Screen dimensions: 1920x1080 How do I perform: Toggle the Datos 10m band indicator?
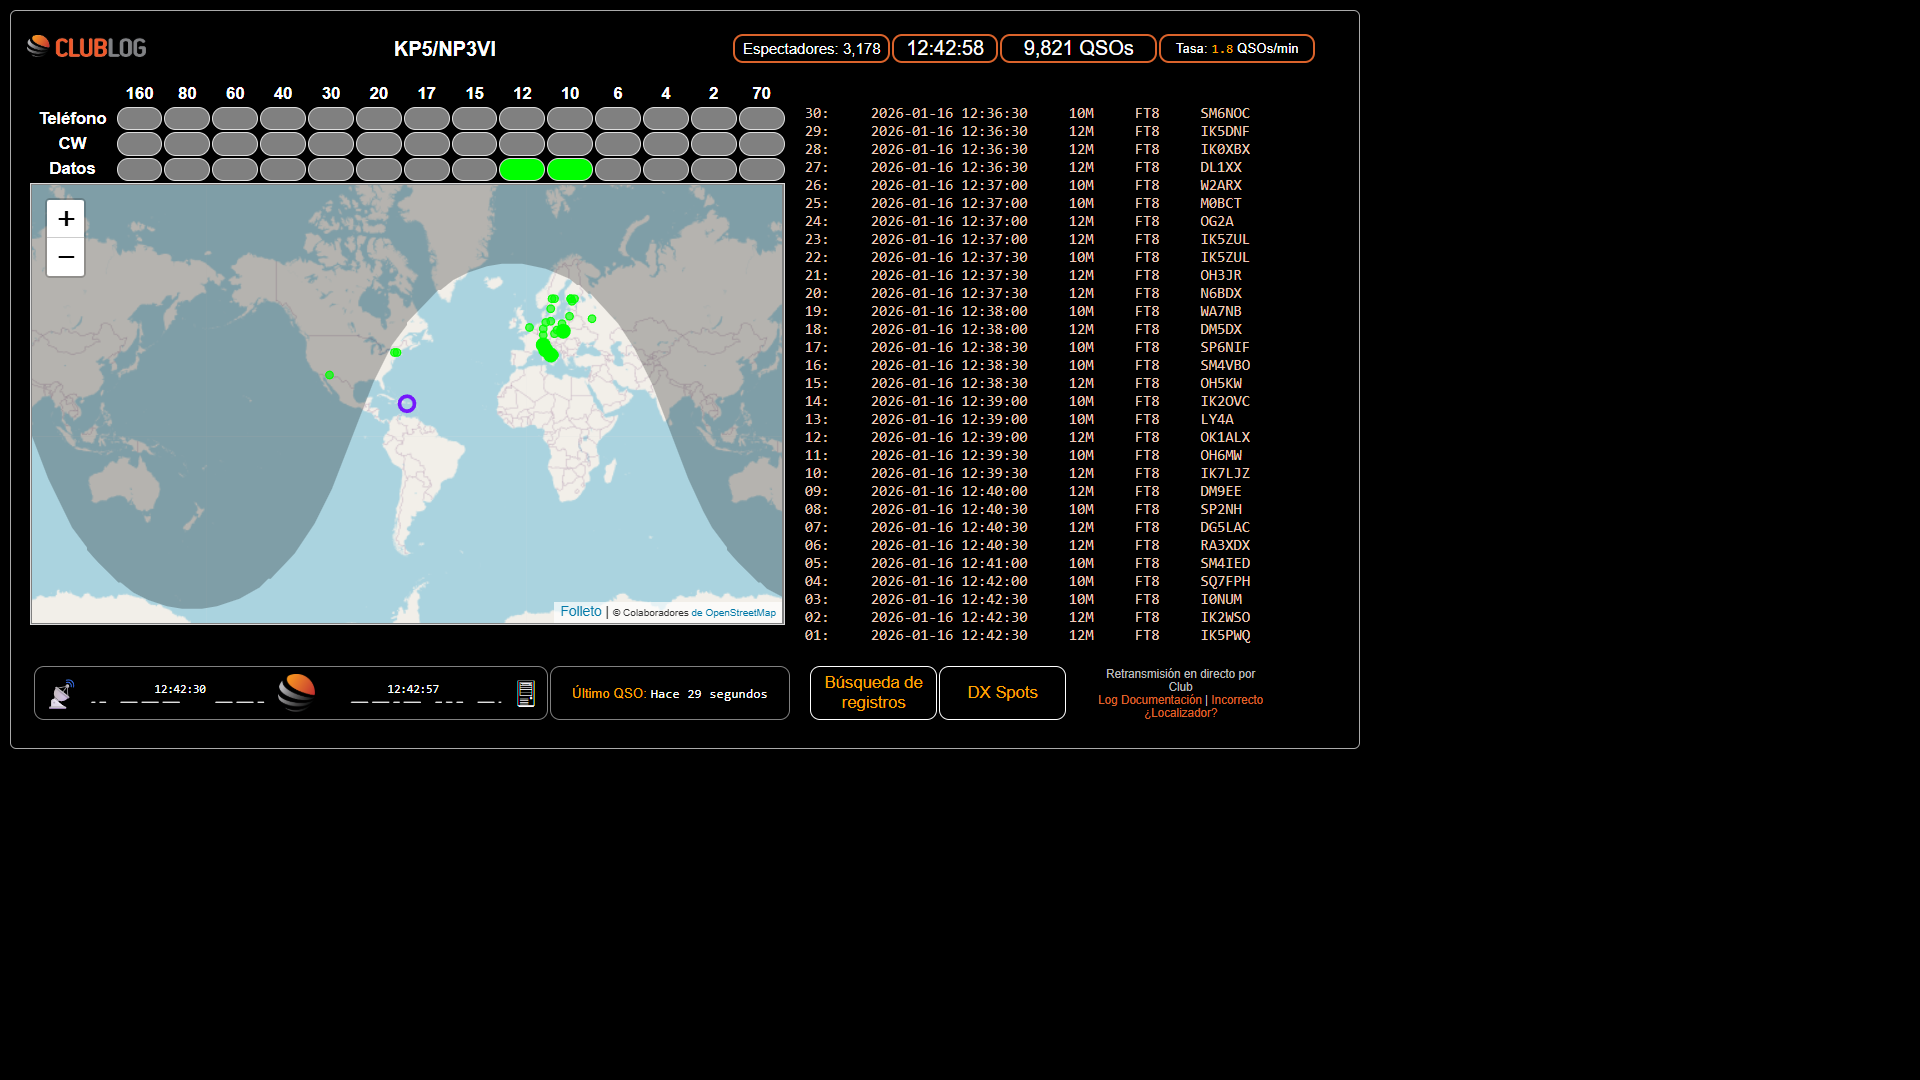coord(570,169)
